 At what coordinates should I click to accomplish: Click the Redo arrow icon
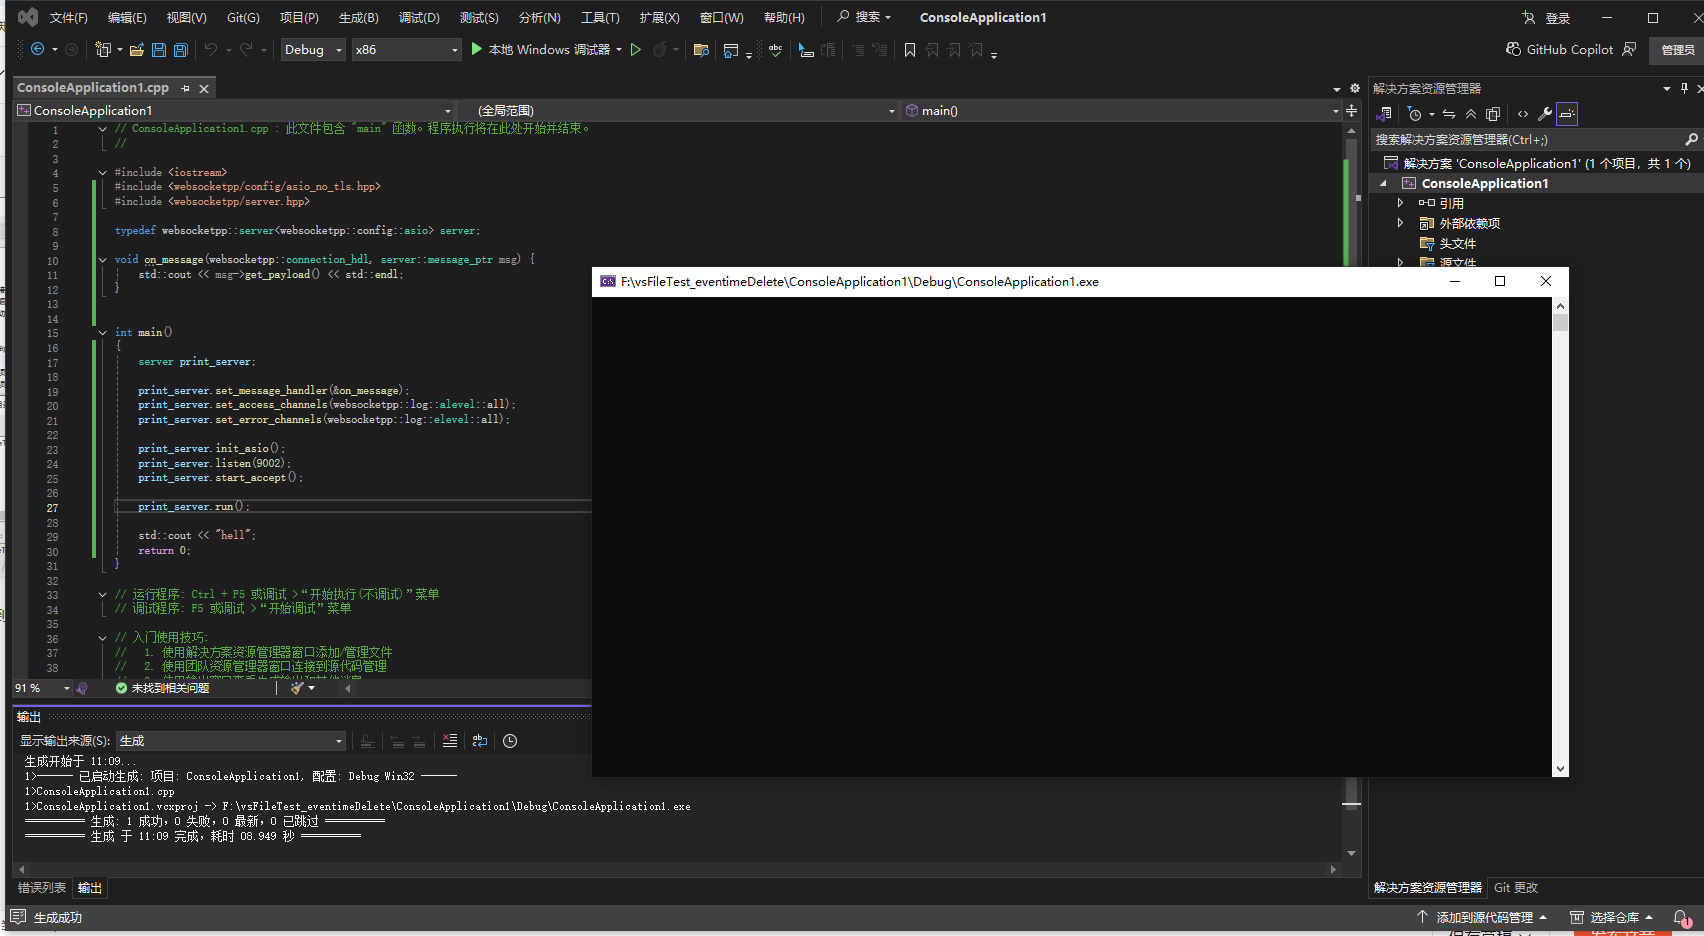(x=246, y=49)
